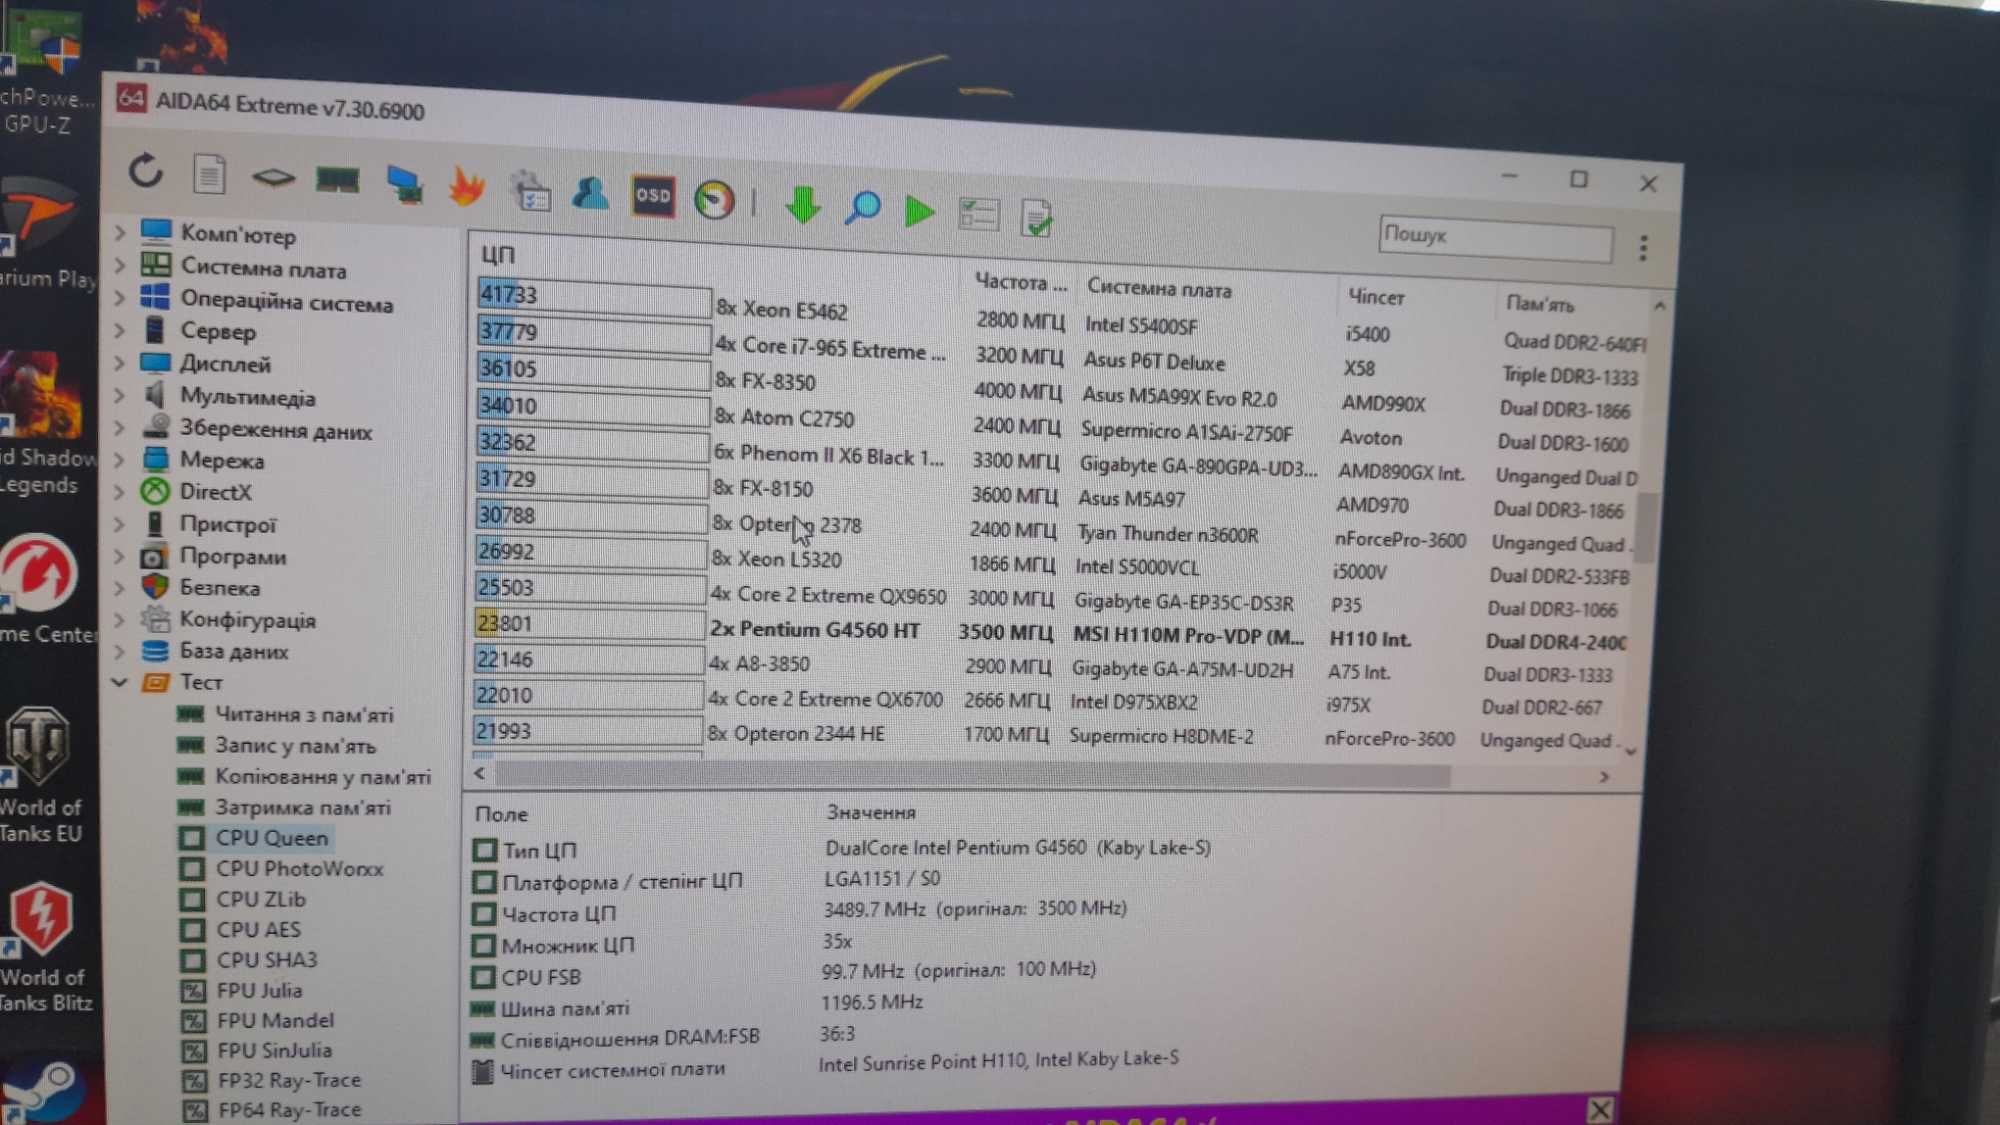Screen dimensions: 2000x1125
Task: Select the FPU SinJulia benchmark
Action: 274,1050
